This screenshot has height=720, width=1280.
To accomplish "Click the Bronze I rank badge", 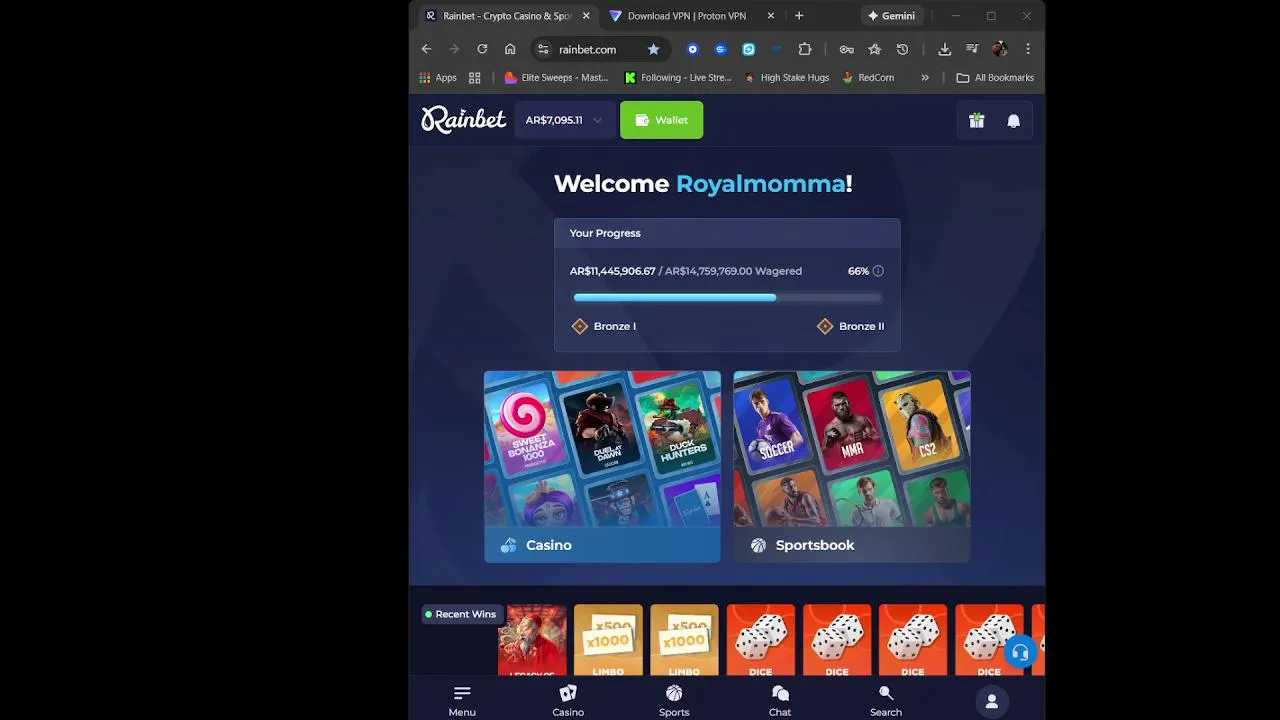I will click(603, 326).
